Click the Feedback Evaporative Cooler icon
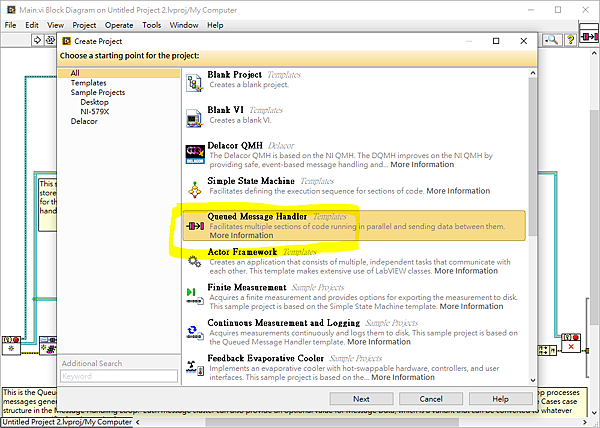 pyautogui.click(x=195, y=367)
